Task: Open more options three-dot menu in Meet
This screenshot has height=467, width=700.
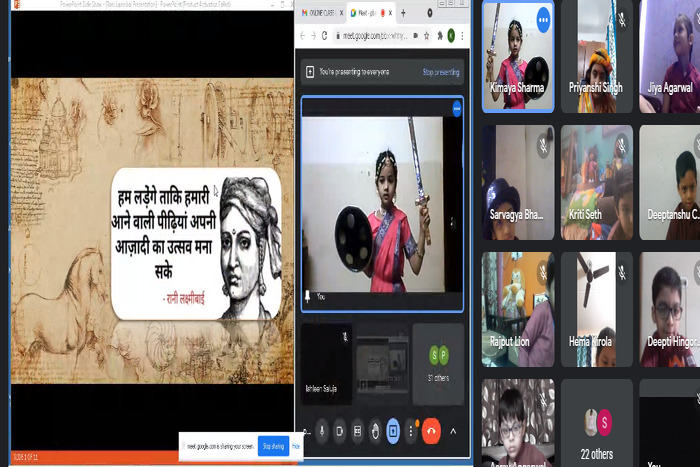Action: 411,431
